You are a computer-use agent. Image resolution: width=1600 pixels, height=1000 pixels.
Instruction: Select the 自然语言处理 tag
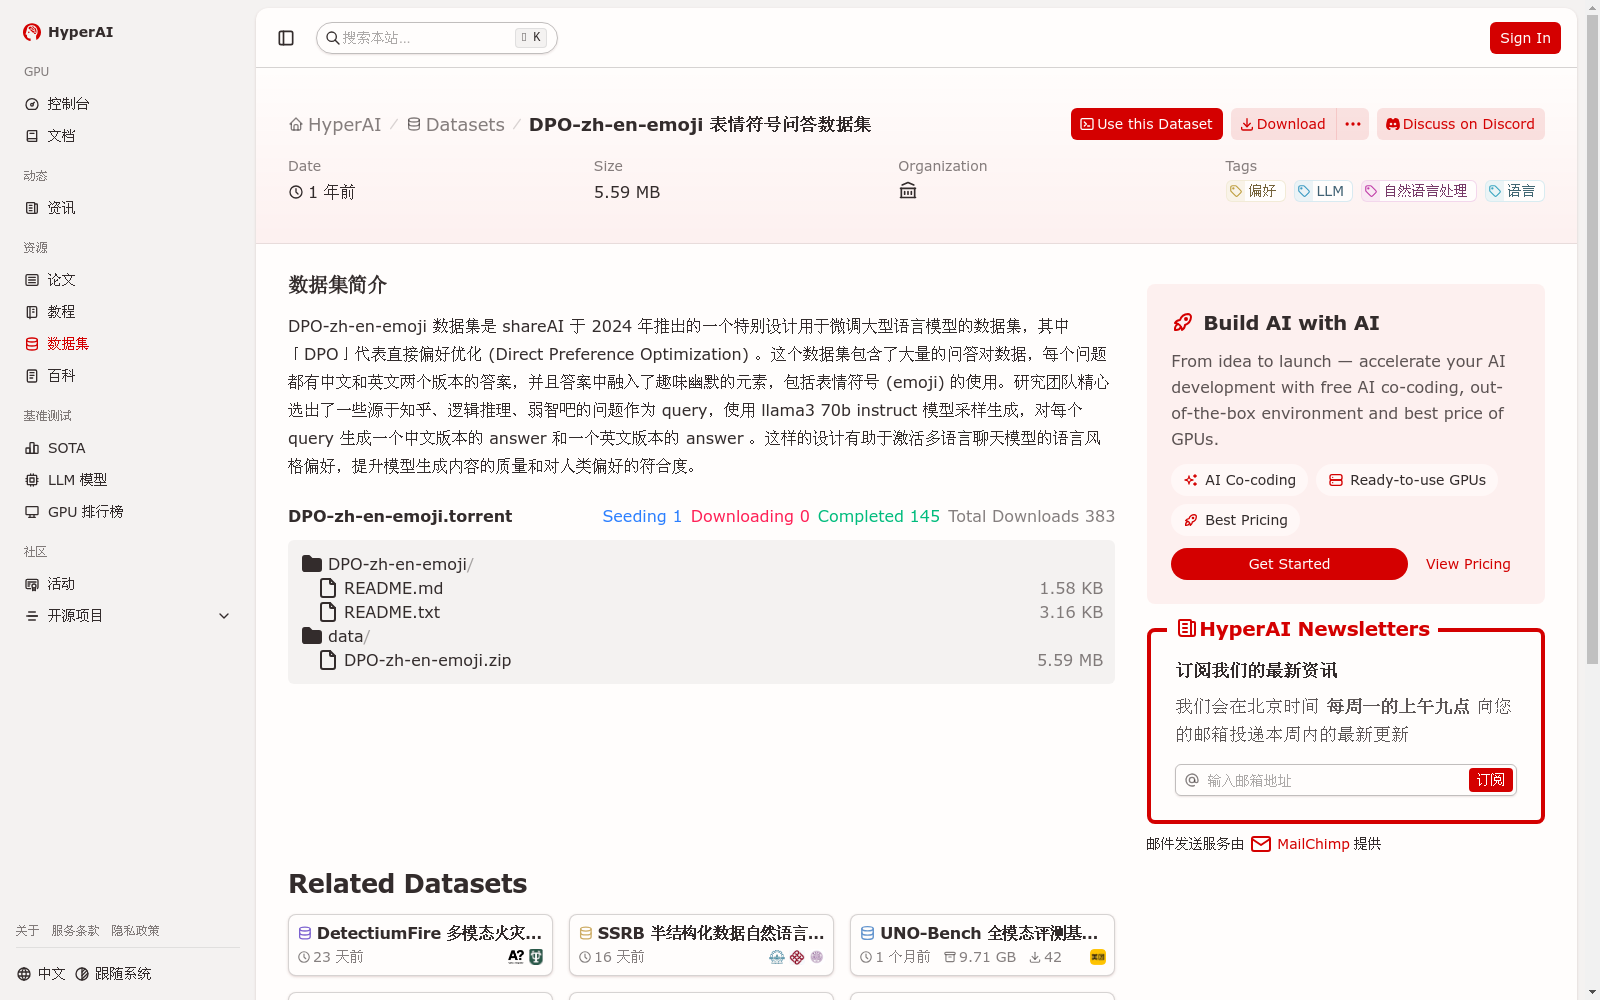pos(1419,191)
